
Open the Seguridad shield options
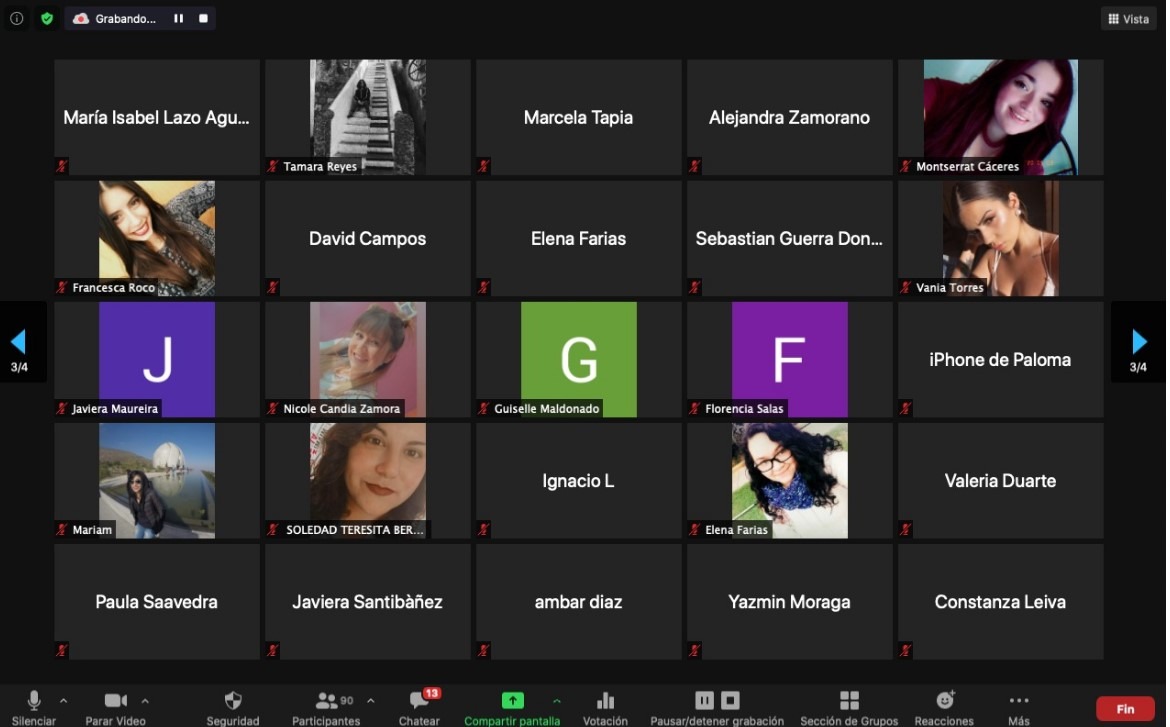pos(233,701)
